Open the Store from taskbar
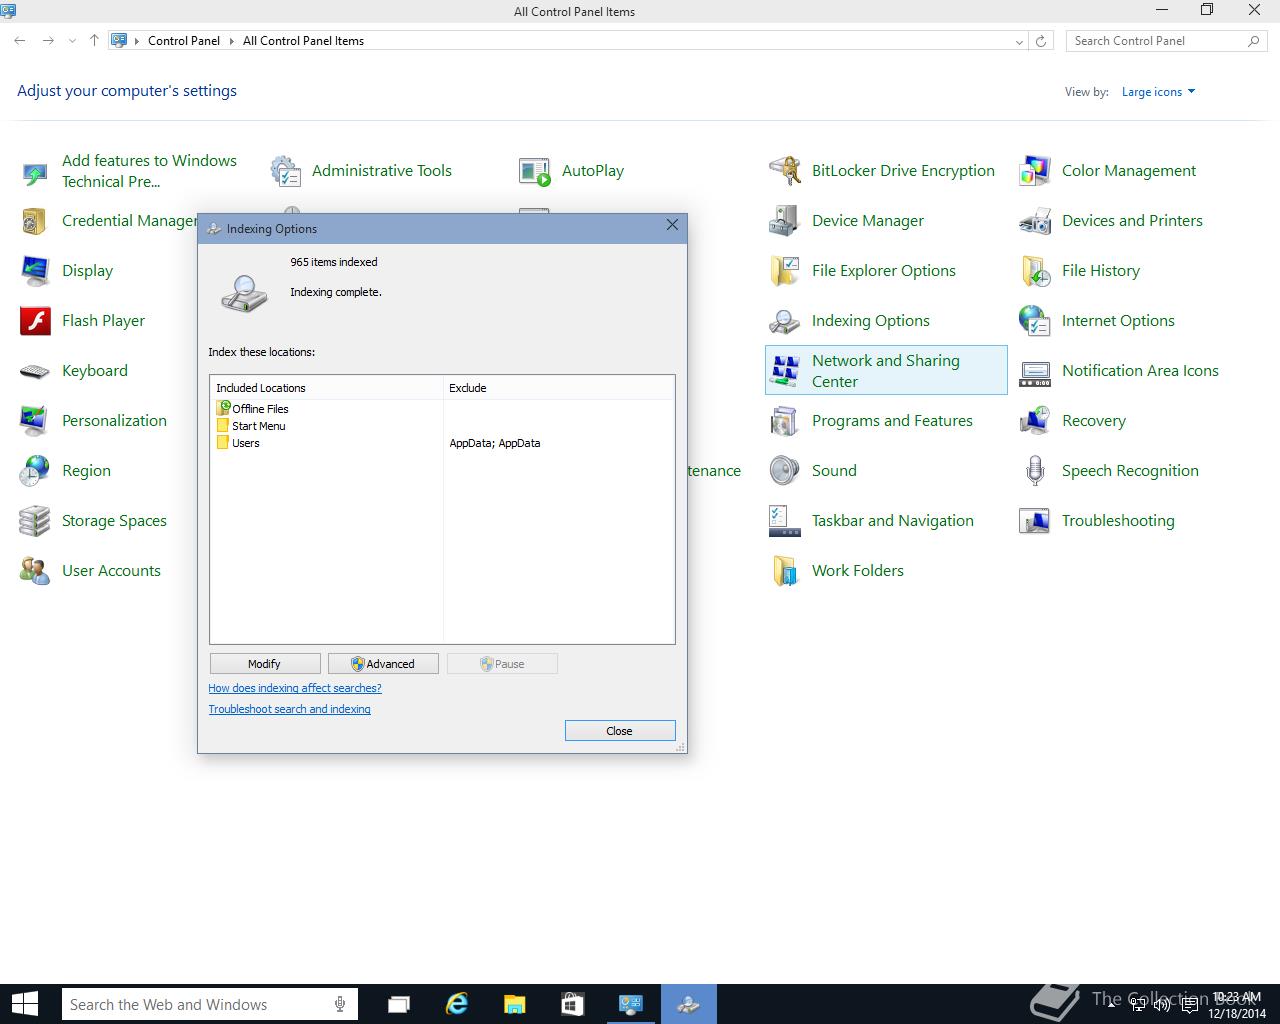This screenshot has width=1280, height=1024. tap(572, 1005)
